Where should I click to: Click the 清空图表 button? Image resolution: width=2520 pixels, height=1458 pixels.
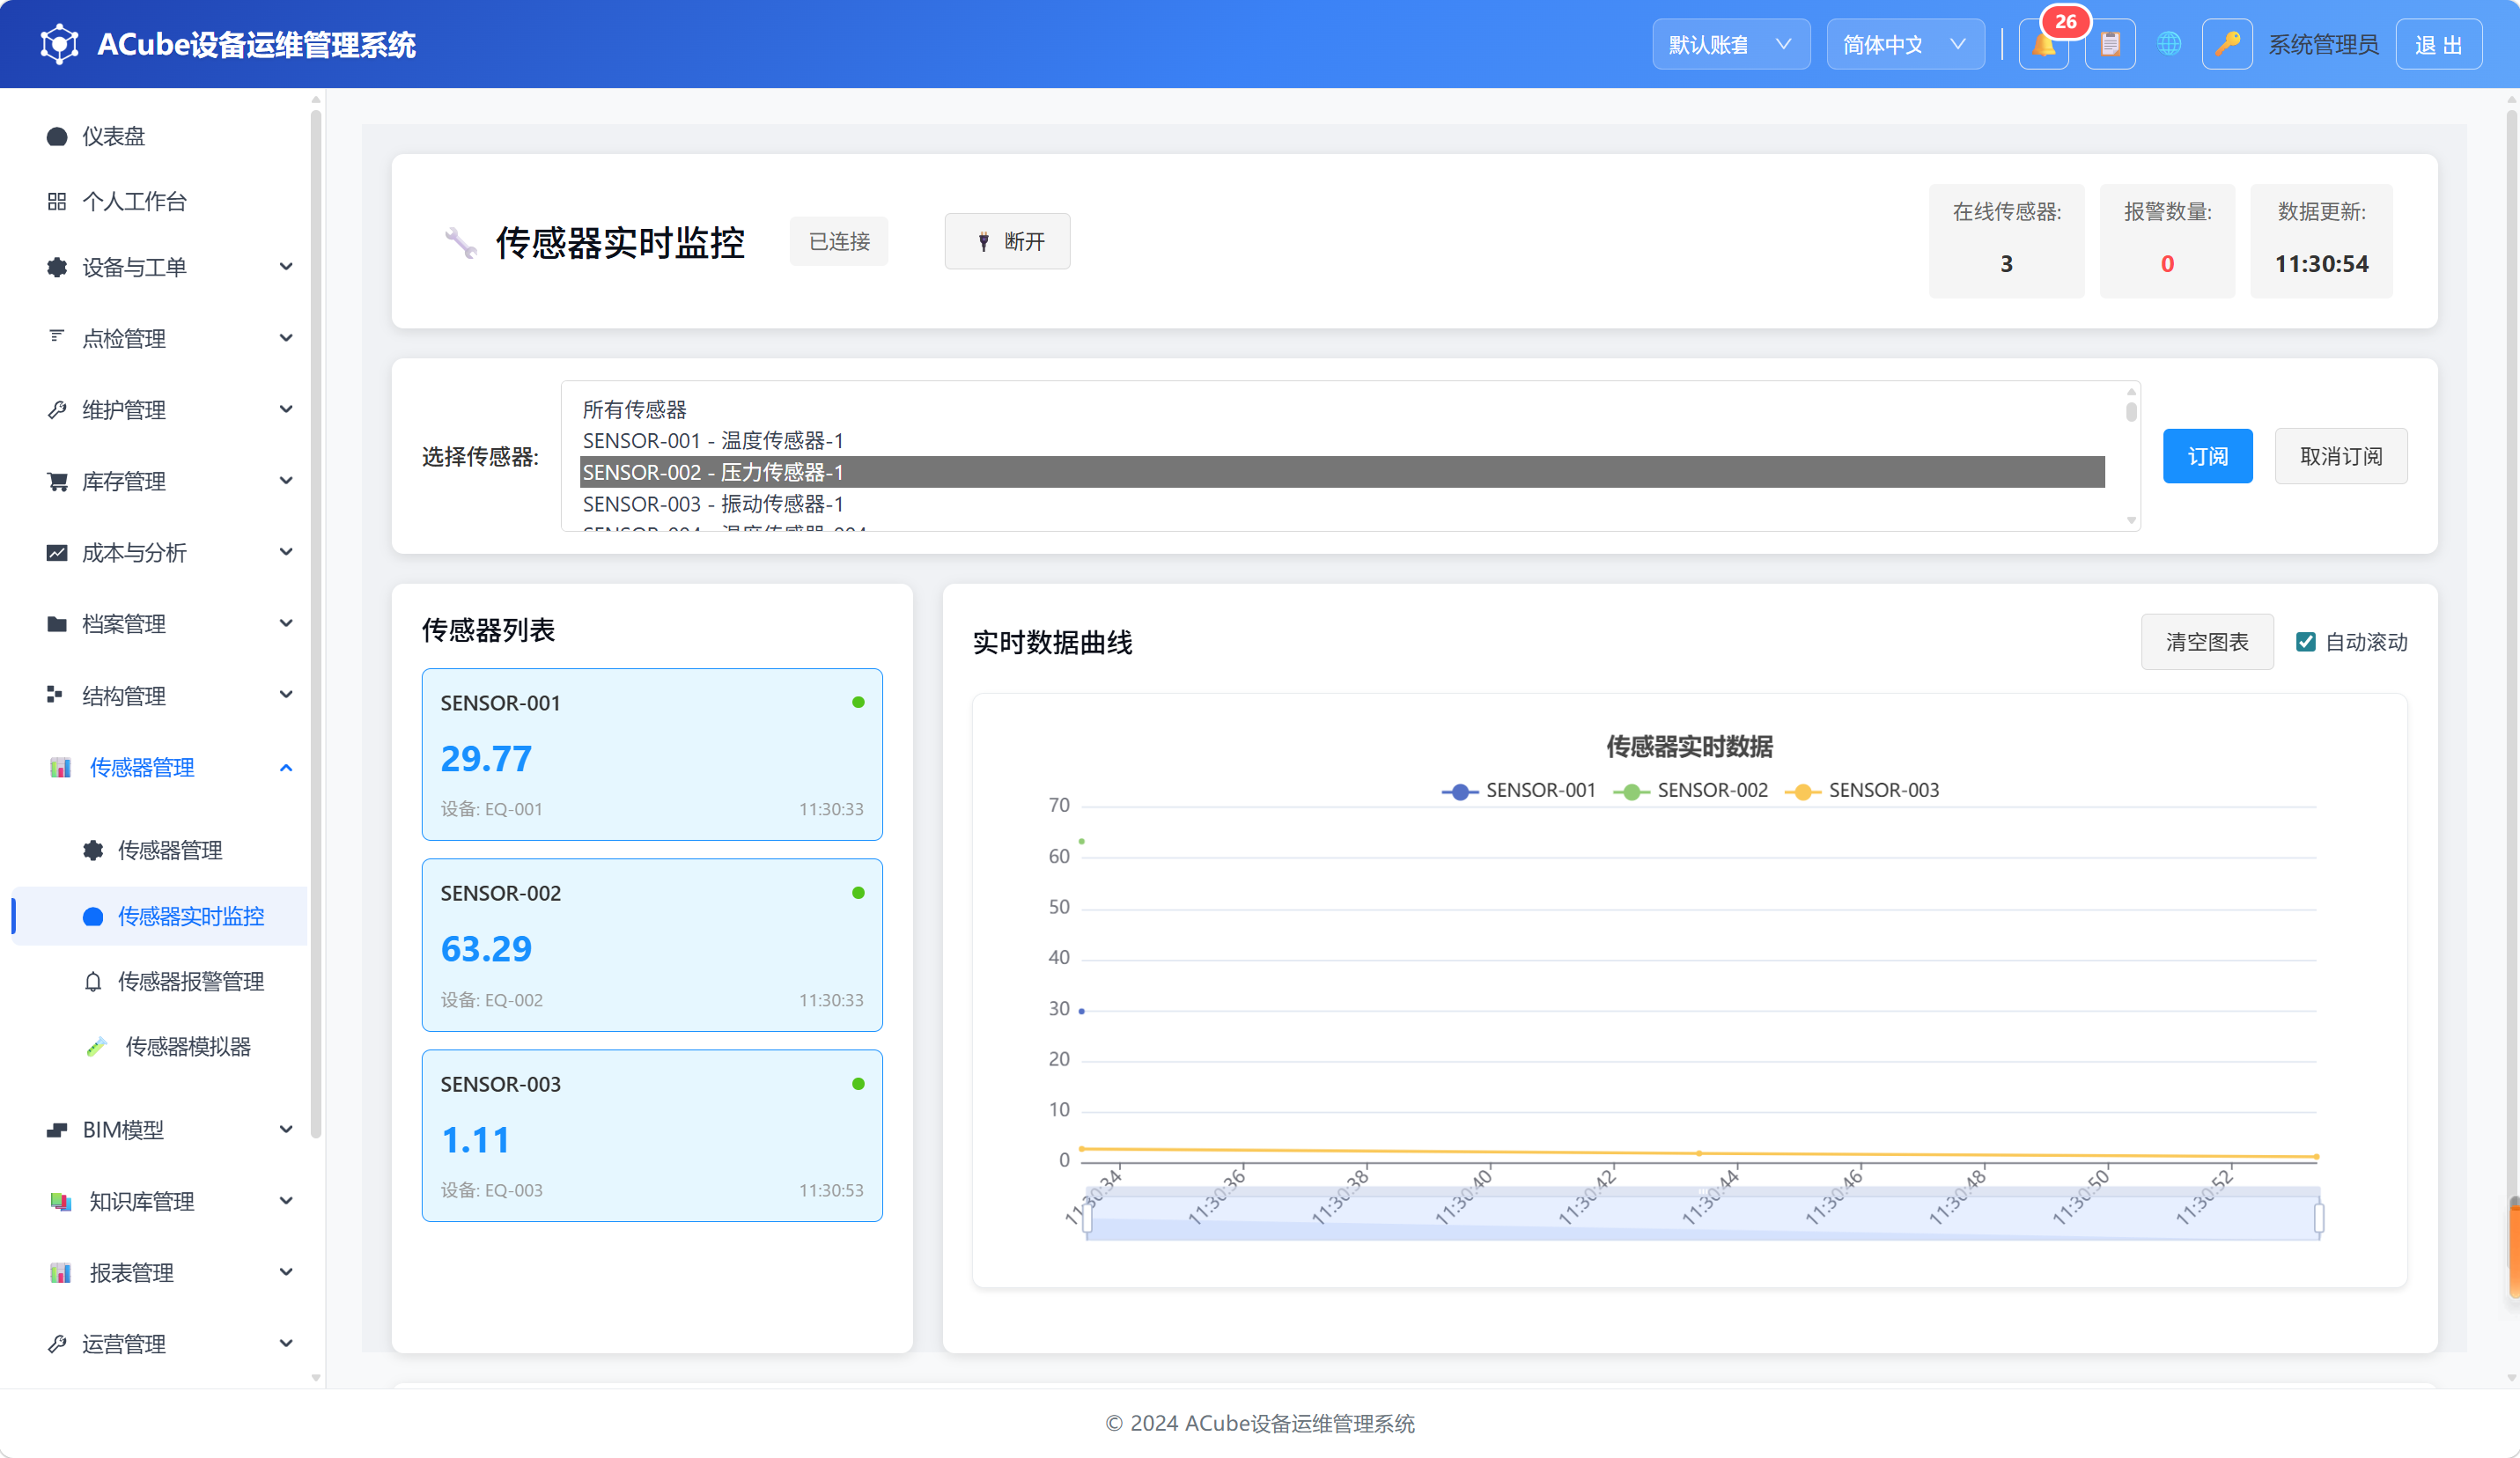[x=2207, y=642]
